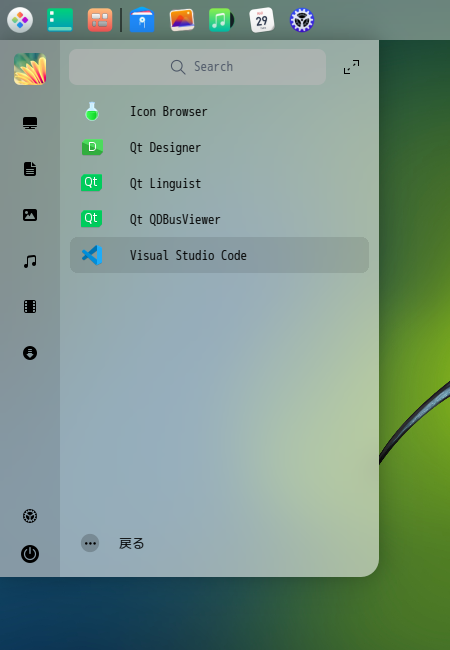450x650 pixels.
Task: Click the Search field in launcher
Action: [x=197, y=67]
